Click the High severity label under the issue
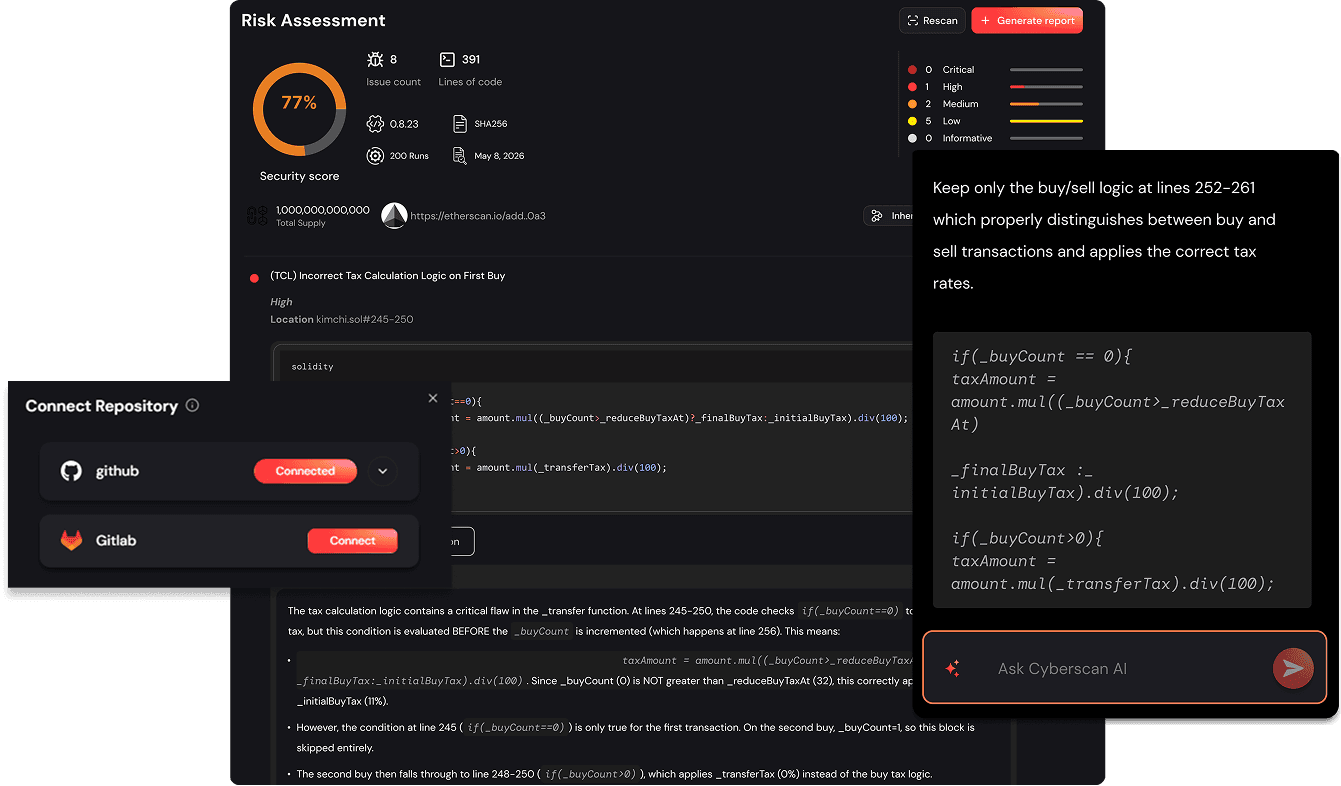1341x786 pixels. (x=281, y=302)
